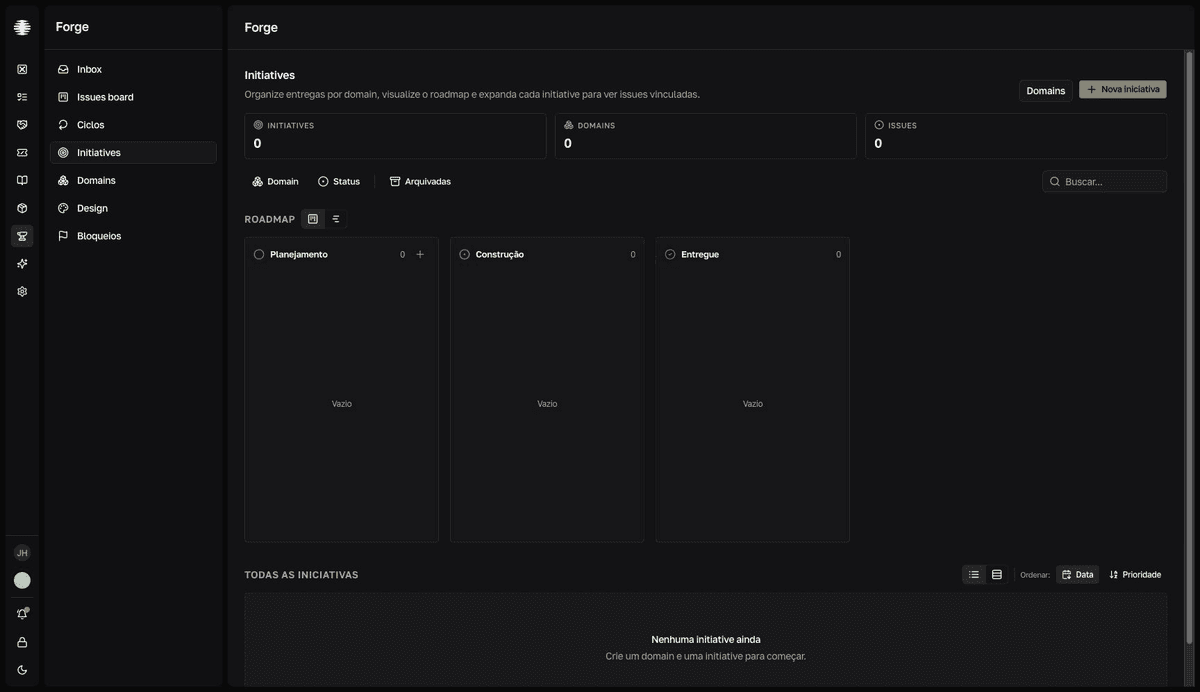Click the padlock lock icon

(22, 642)
